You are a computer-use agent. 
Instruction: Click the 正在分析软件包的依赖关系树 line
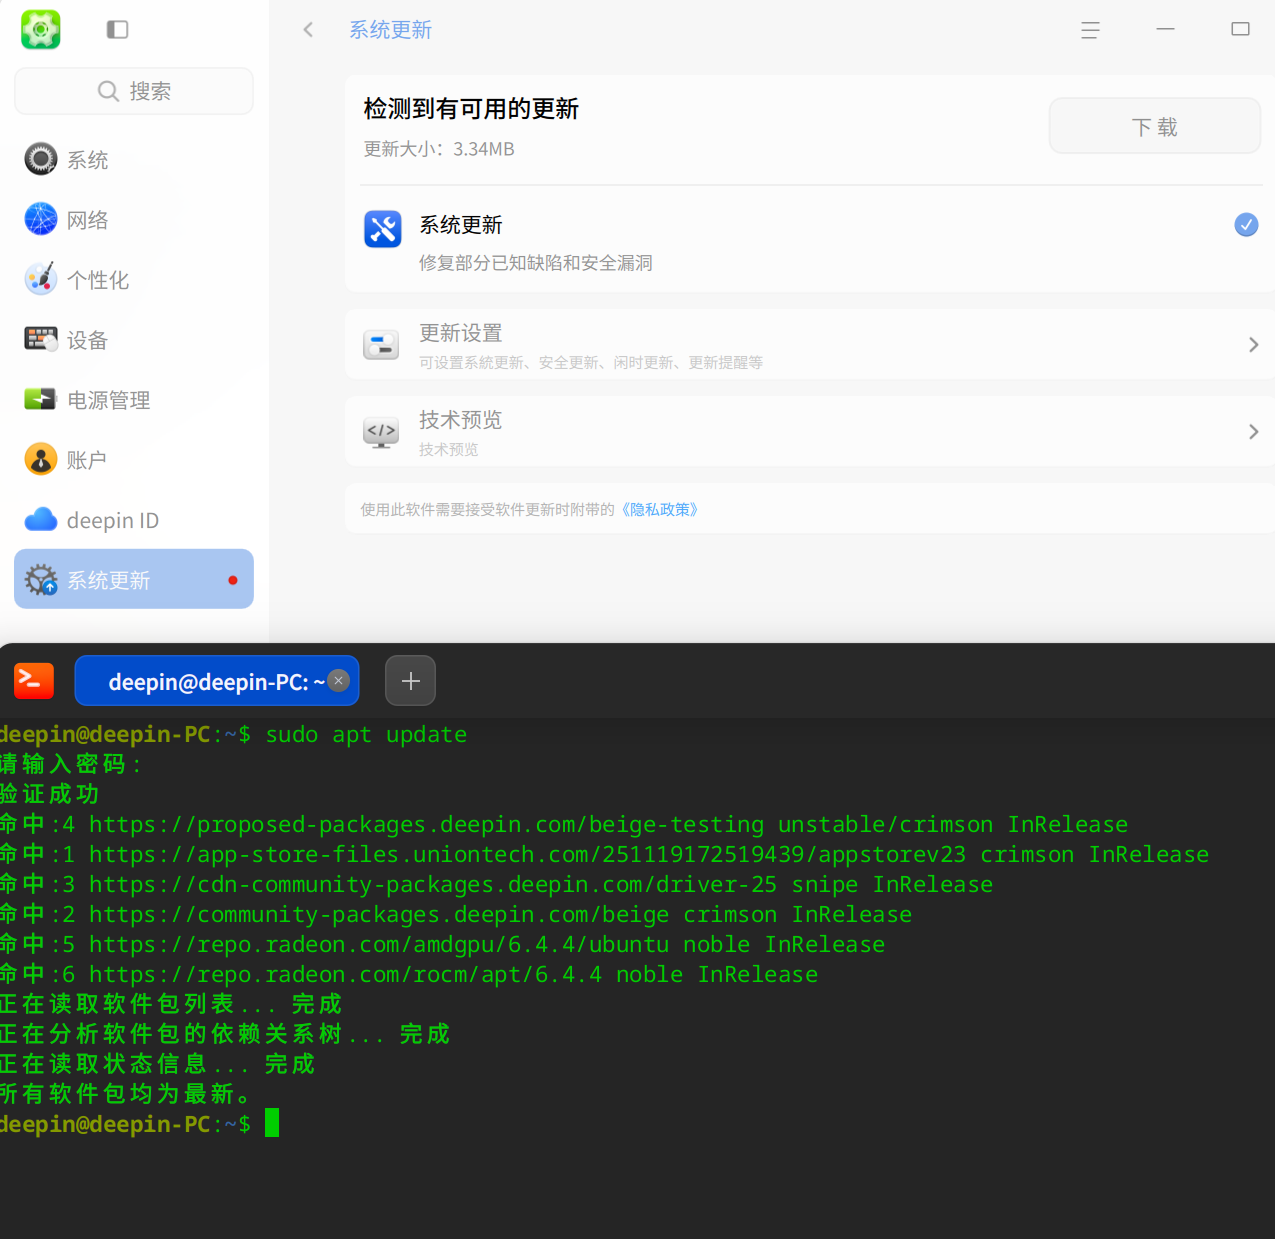(225, 1034)
